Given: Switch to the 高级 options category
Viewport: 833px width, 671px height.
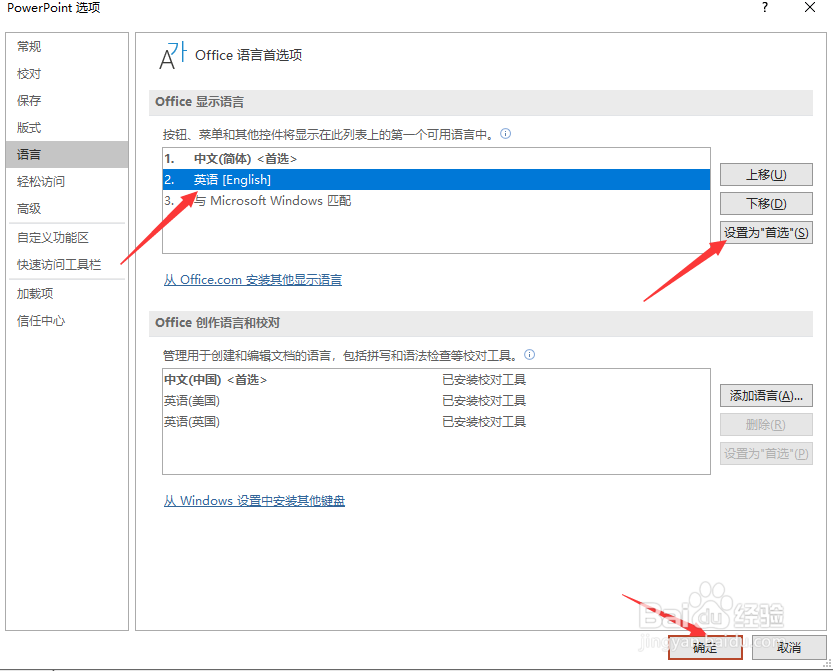Looking at the screenshot, I should (x=67, y=209).
